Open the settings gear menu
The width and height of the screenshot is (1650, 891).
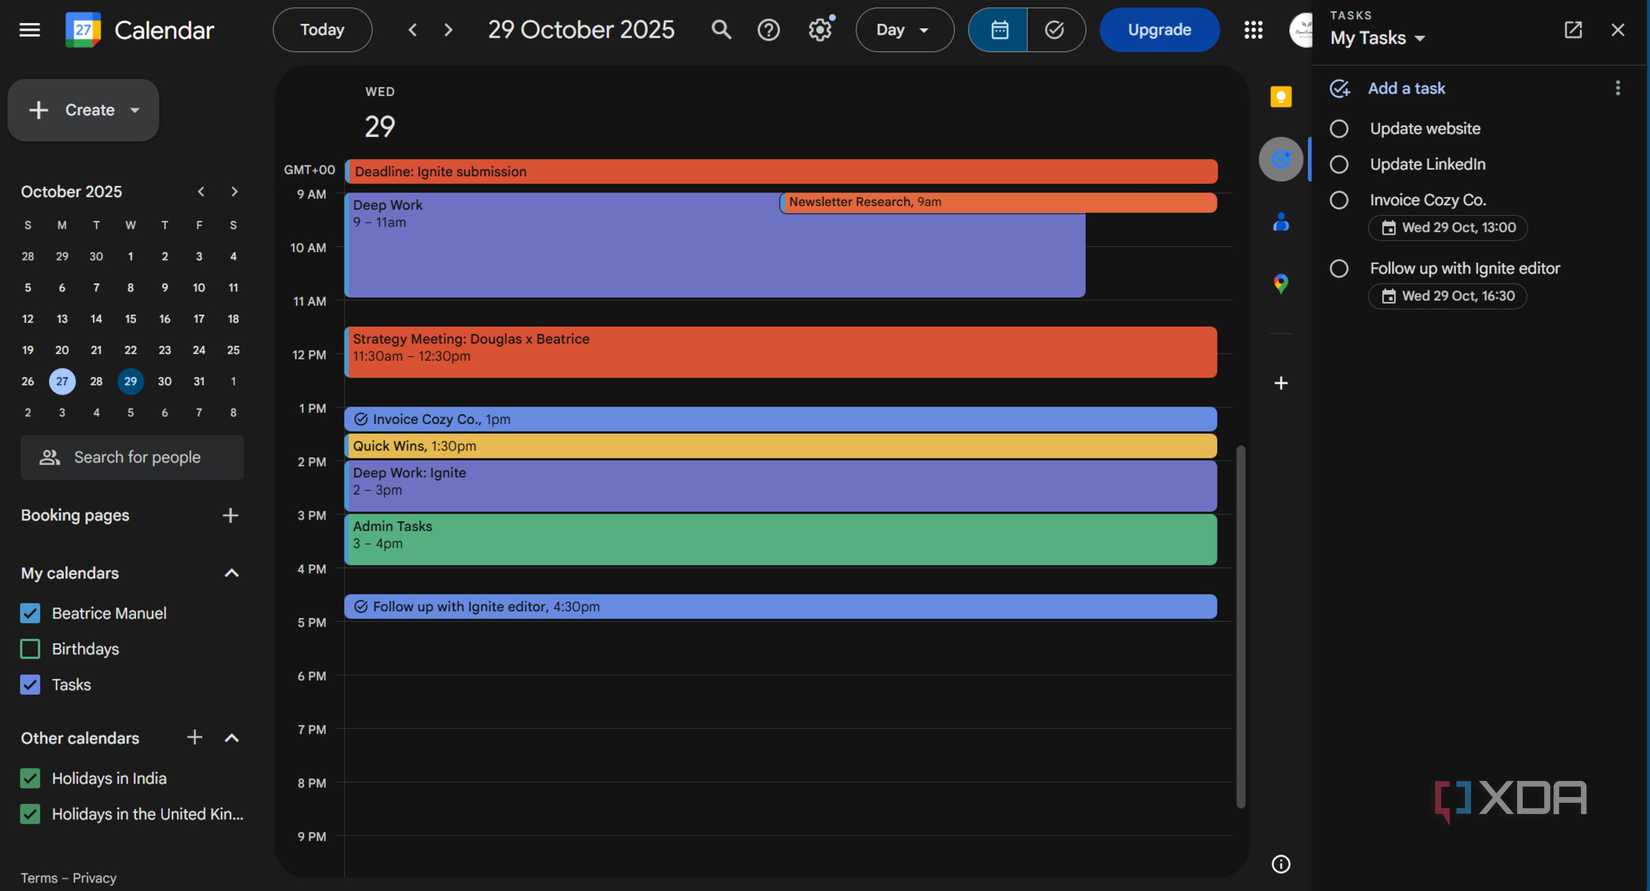(x=820, y=30)
